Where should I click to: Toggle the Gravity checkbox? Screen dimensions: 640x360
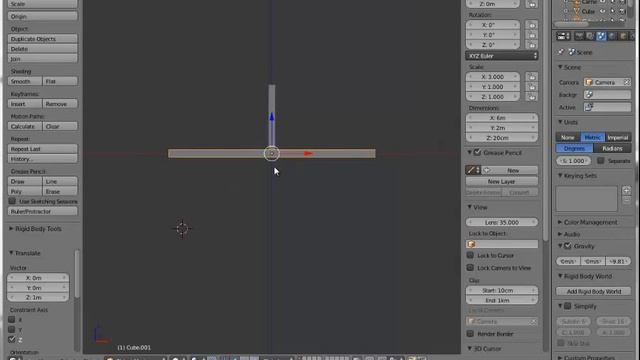point(568,246)
